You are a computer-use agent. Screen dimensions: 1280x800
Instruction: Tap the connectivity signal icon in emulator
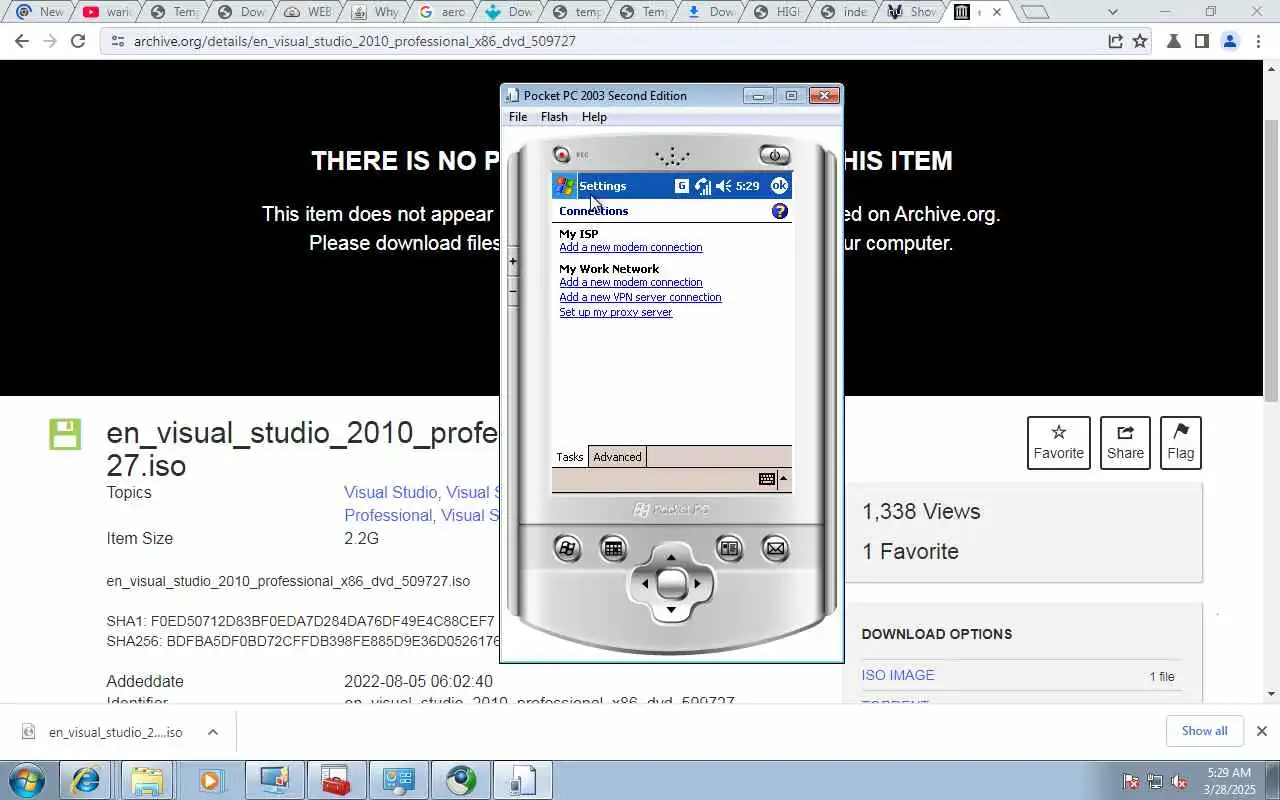(703, 186)
